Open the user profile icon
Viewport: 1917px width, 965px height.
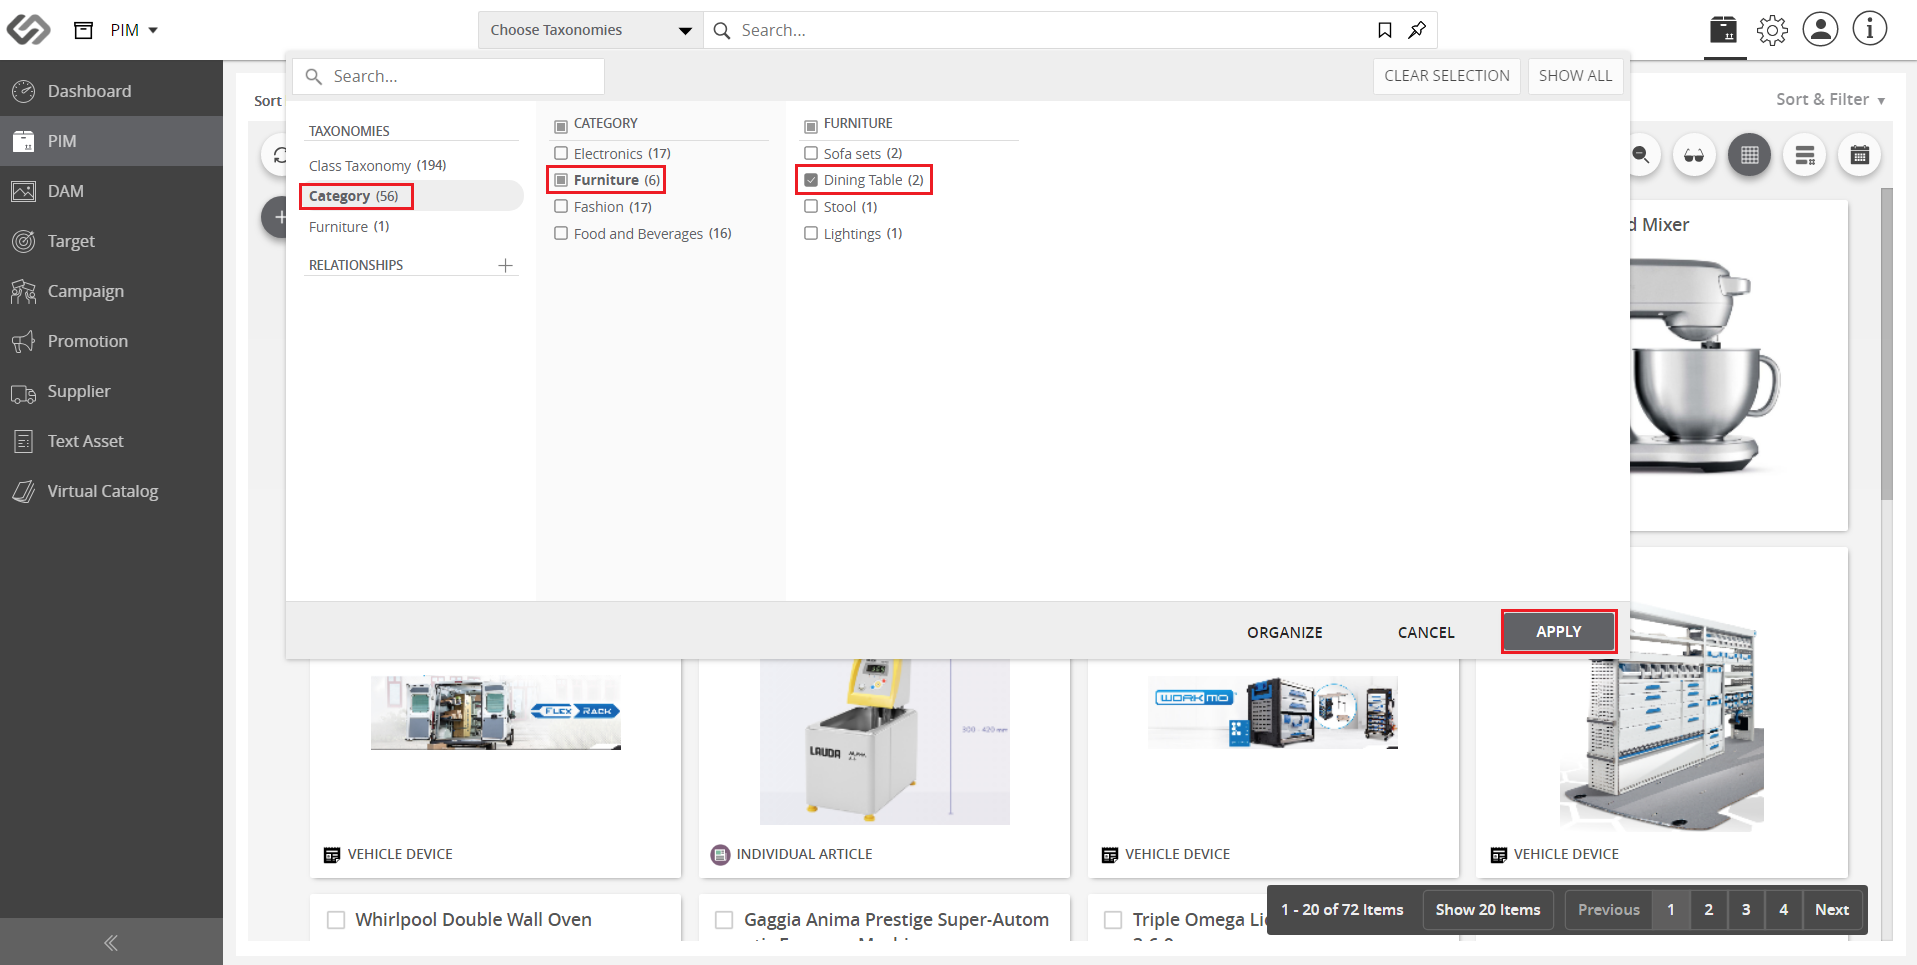[x=1820, y=29]
